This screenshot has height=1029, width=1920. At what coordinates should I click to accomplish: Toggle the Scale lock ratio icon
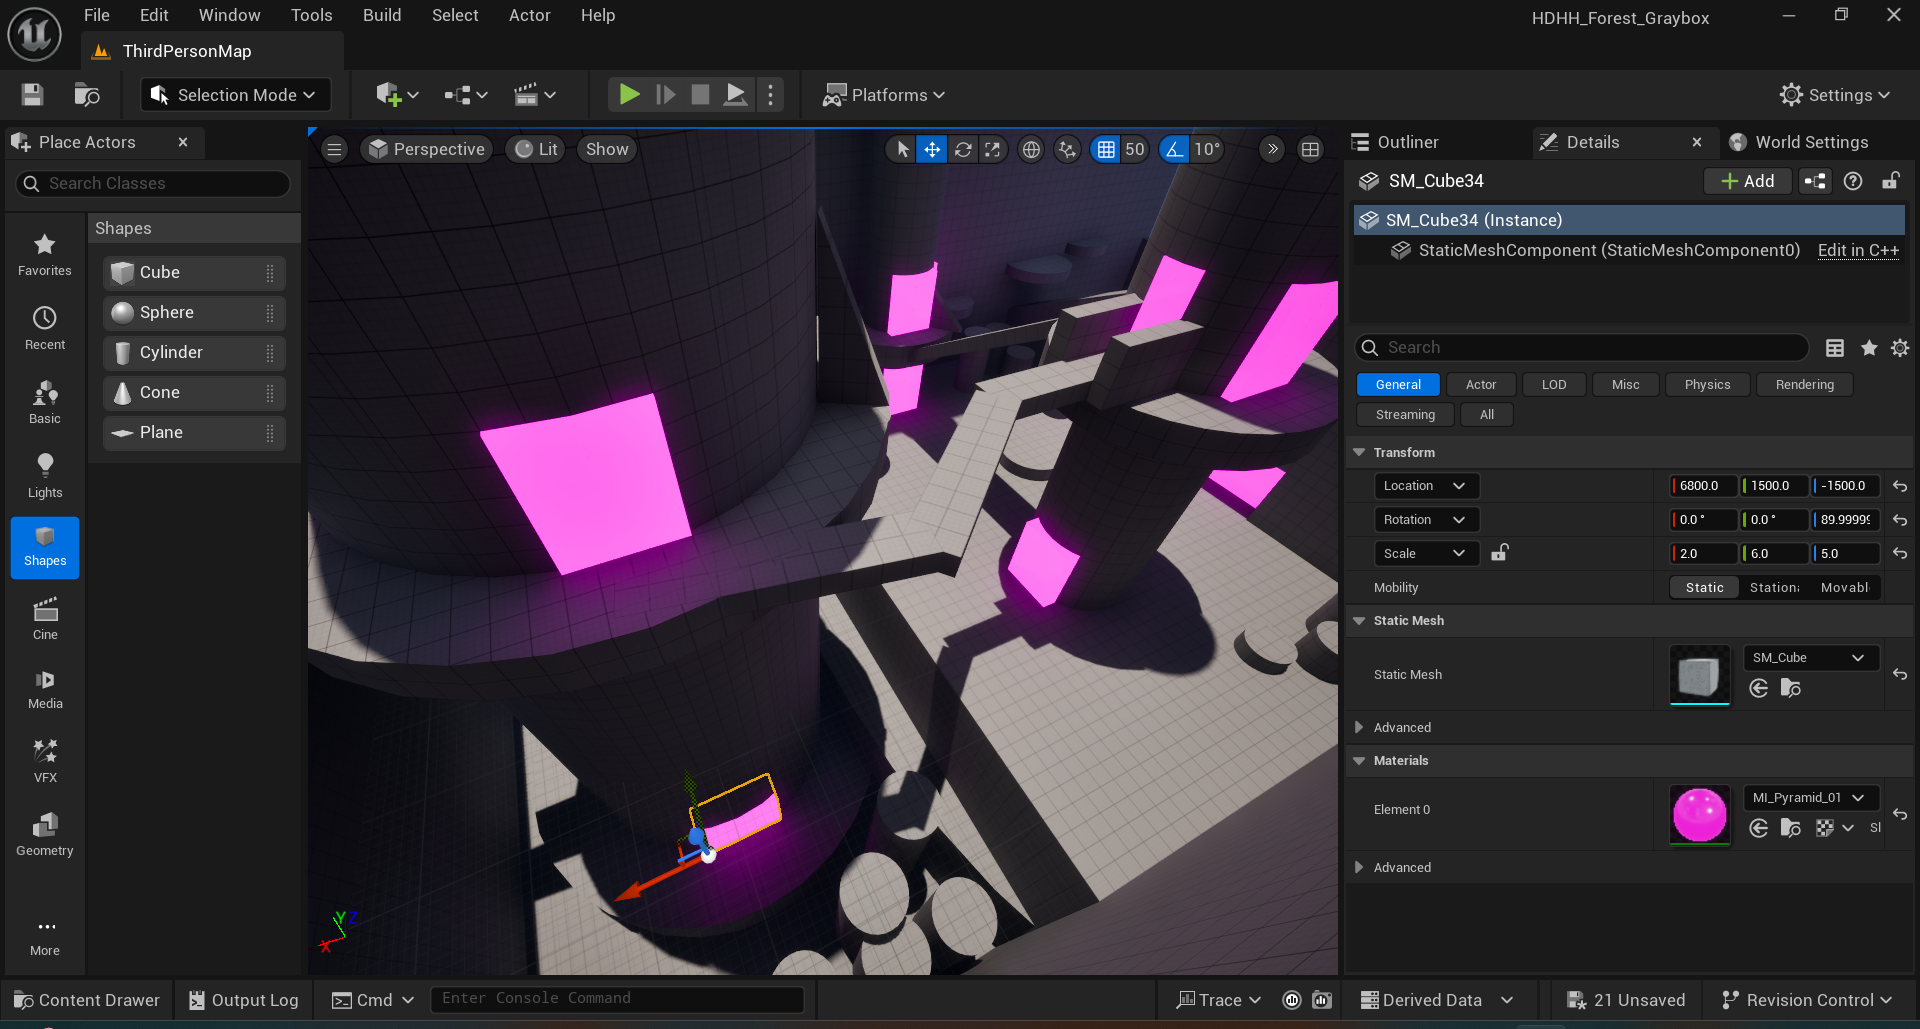pos(1499,553)
